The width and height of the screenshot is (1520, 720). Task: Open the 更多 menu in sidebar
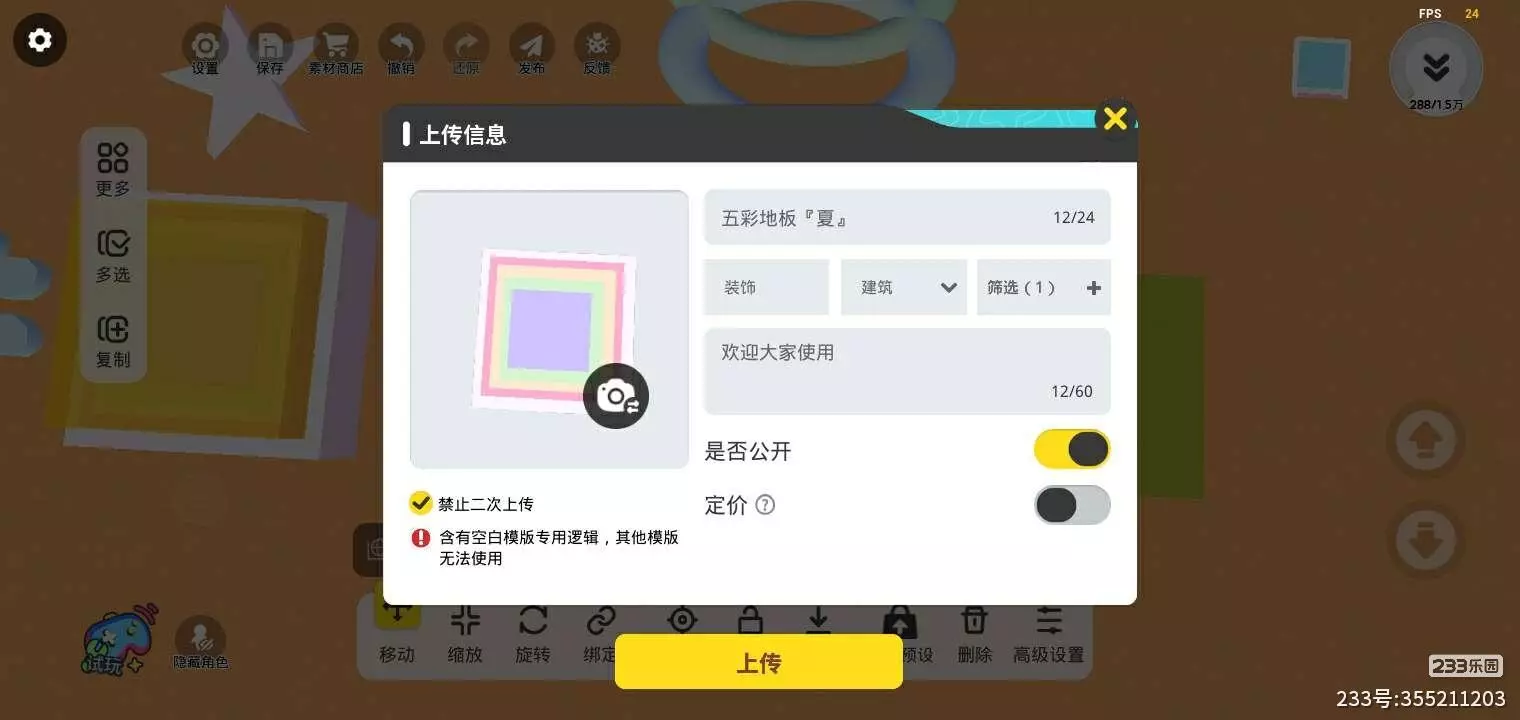pos(113,170)
